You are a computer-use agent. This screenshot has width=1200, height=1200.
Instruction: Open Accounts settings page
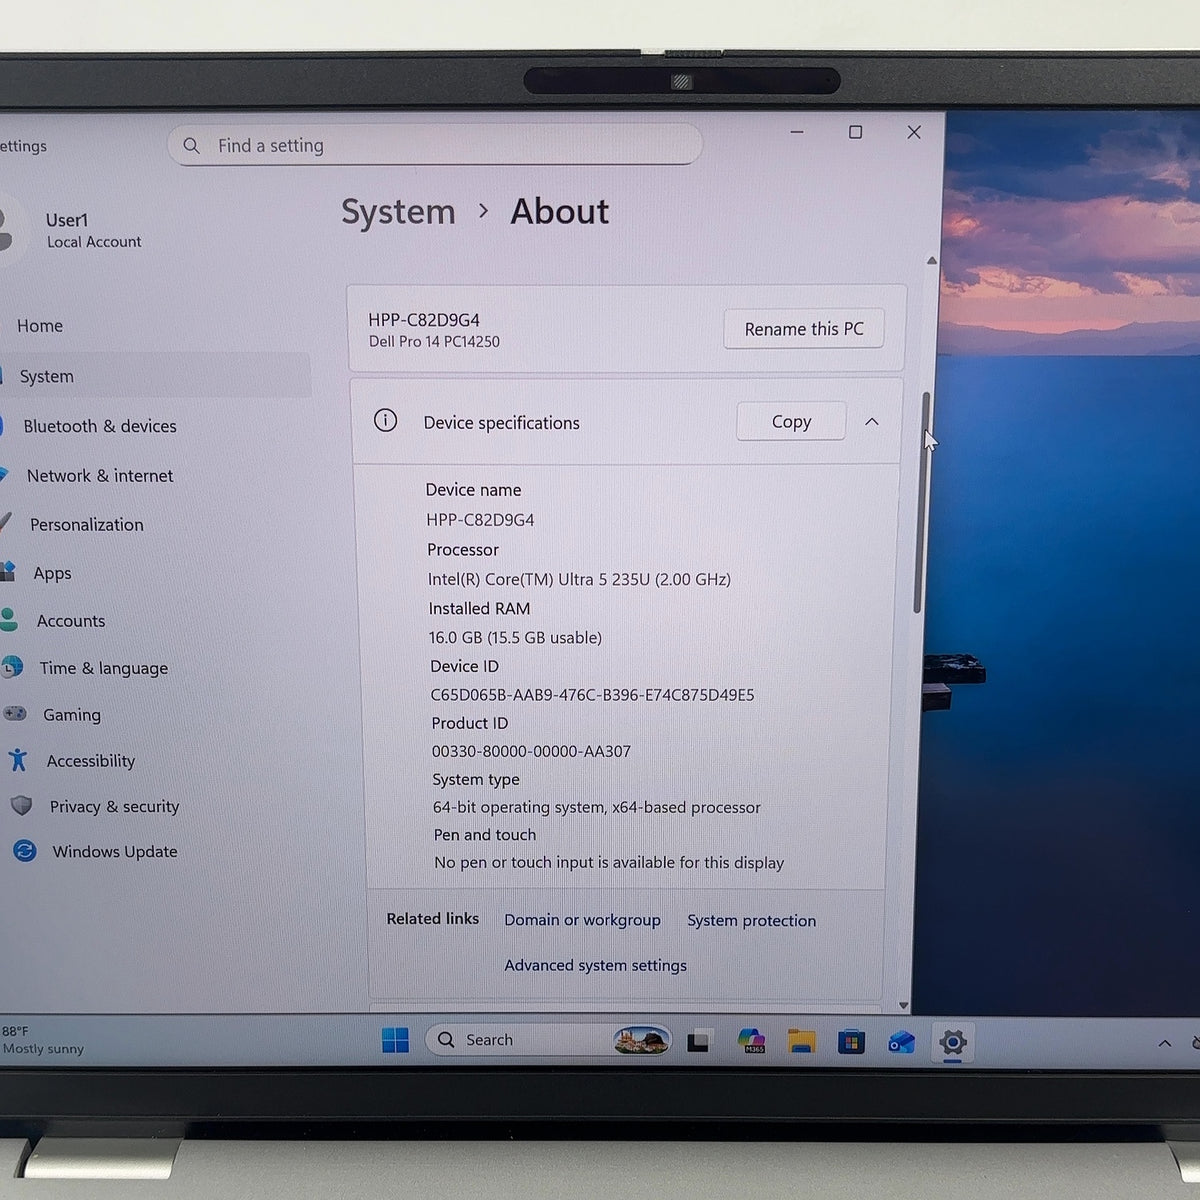click(71, 621)
